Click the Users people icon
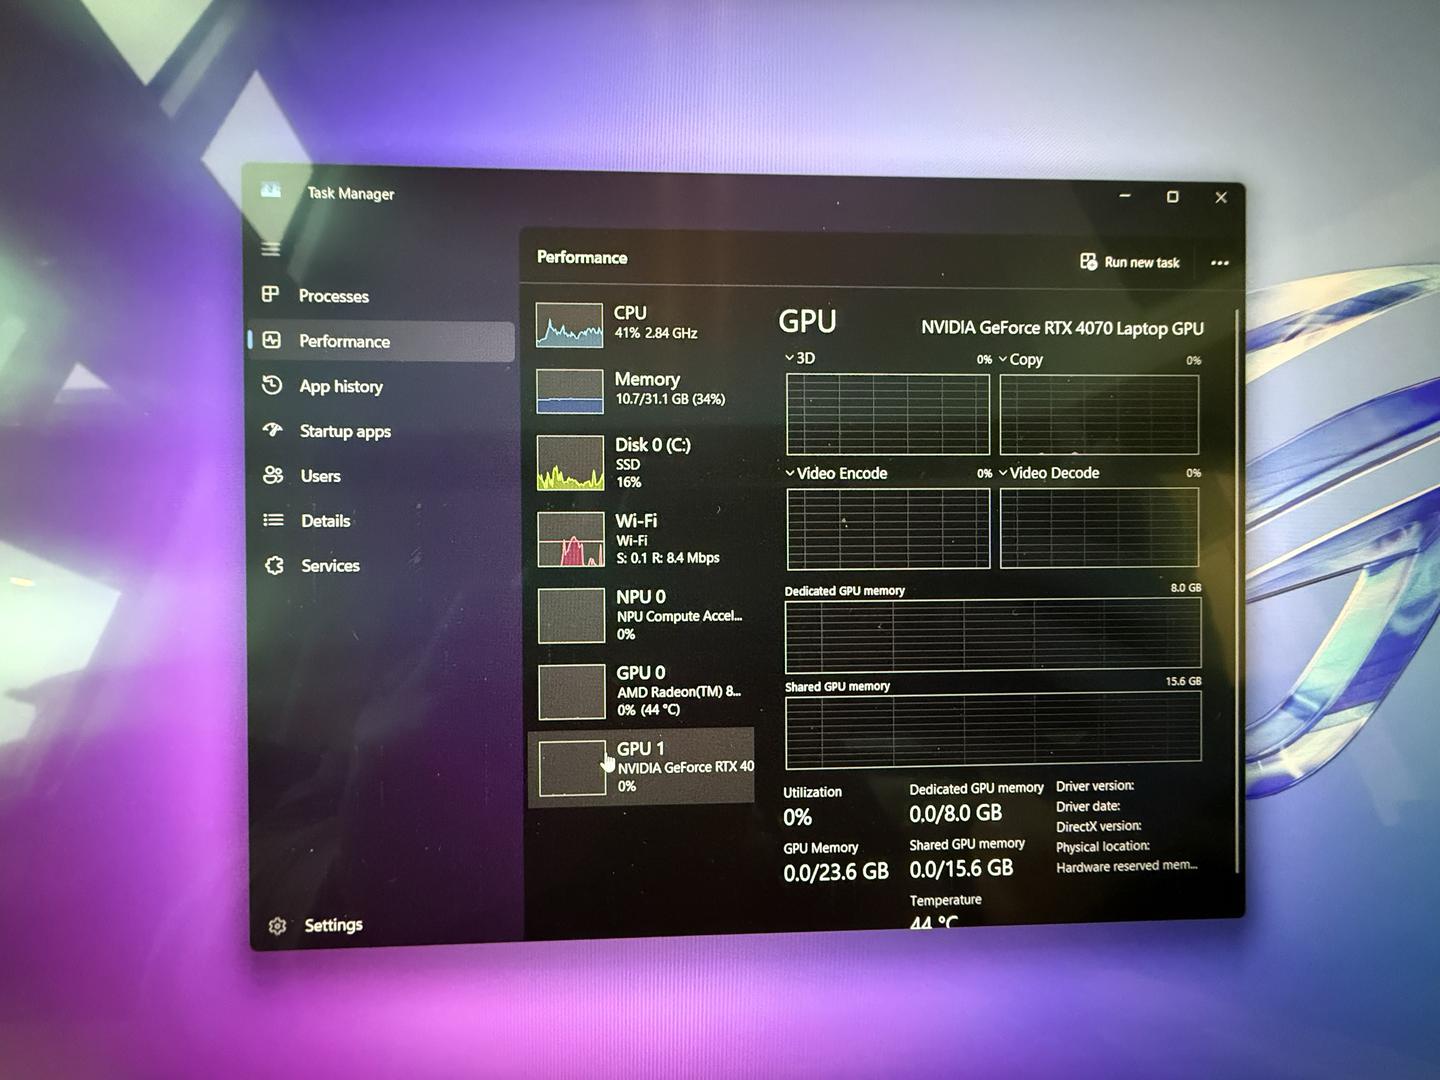1440x1080 pixels. [273, 475]
